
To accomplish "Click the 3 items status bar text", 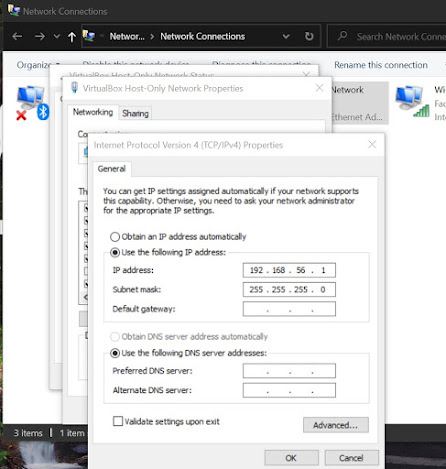I will tap(28, 433).
